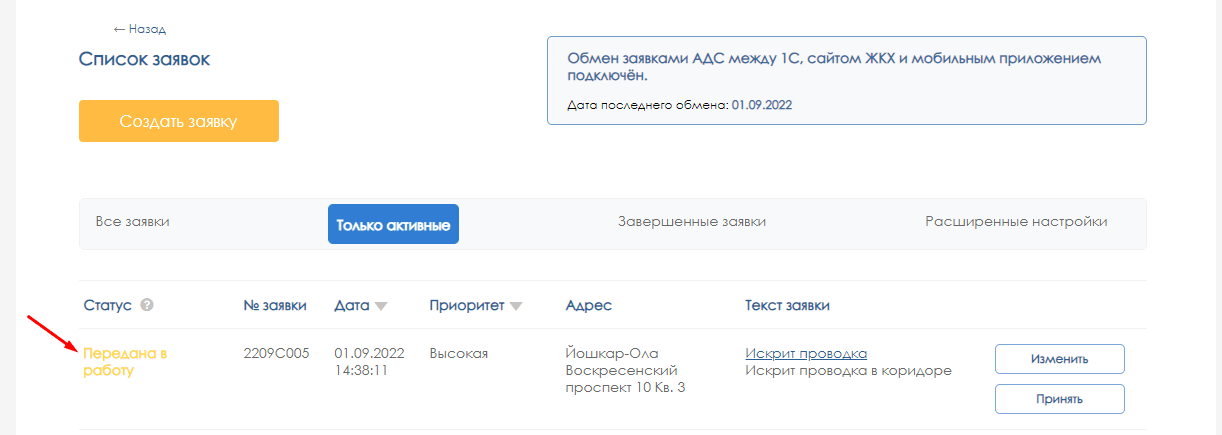
Task: Click the Передана в работу status
Action: tap(124, 362)
